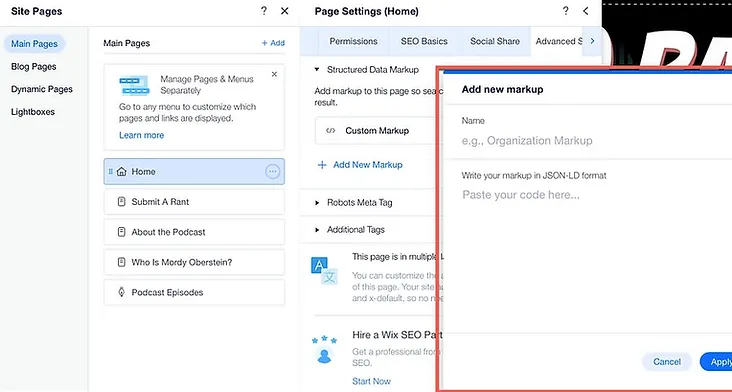This screenshot has width=732, height=392.
Task: Select the Podcast Episodes page
Action: tap(194, 293)
